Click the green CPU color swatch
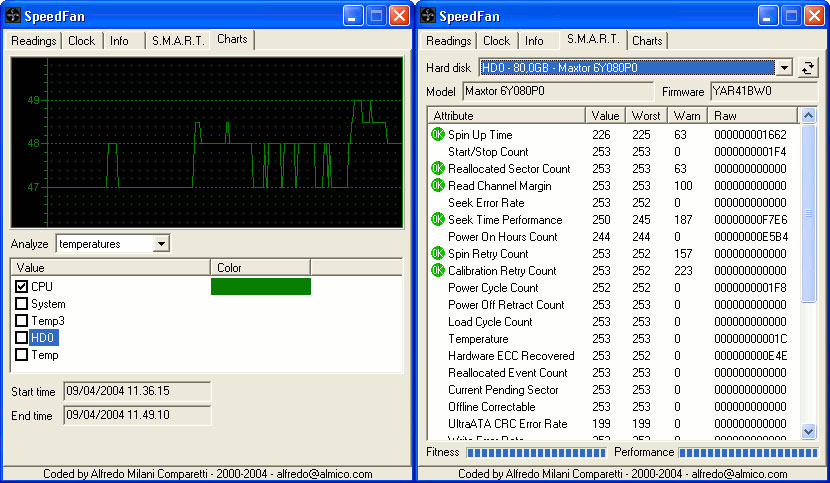 (x=260, y=287)
